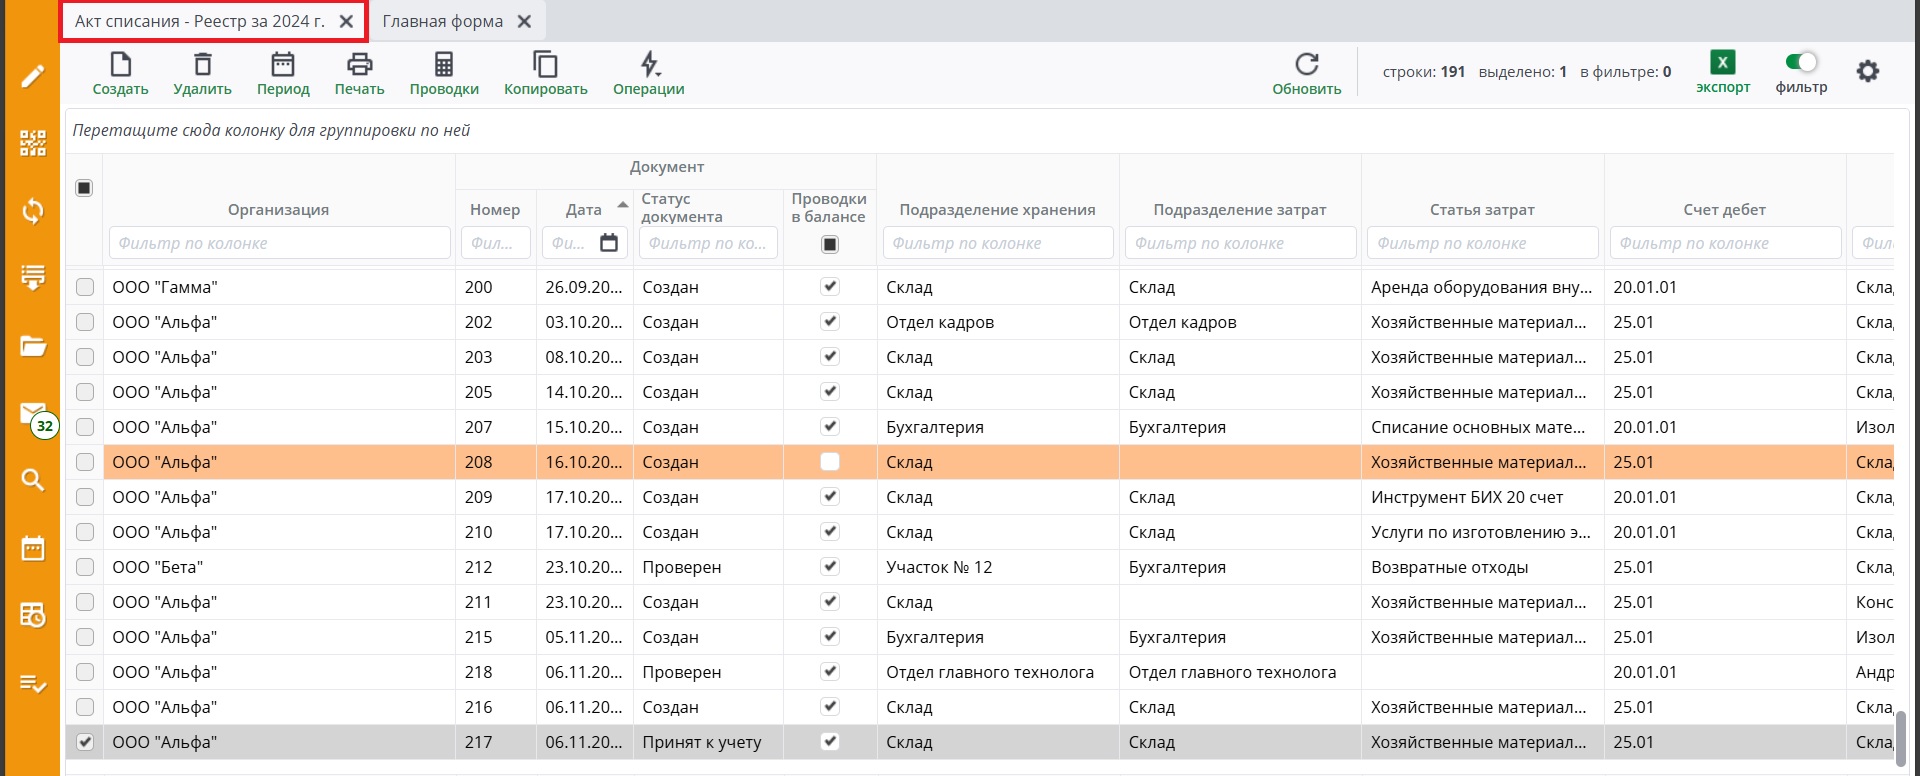Toggle the фильтр switch off
1920x776 pixels.
[x=1801, y=63]
